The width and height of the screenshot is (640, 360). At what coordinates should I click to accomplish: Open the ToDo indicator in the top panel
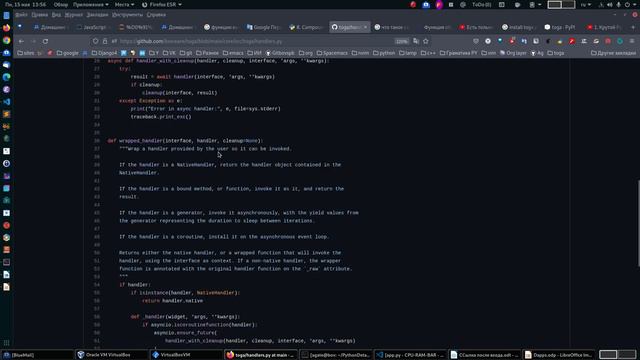[x=481, y=4]
